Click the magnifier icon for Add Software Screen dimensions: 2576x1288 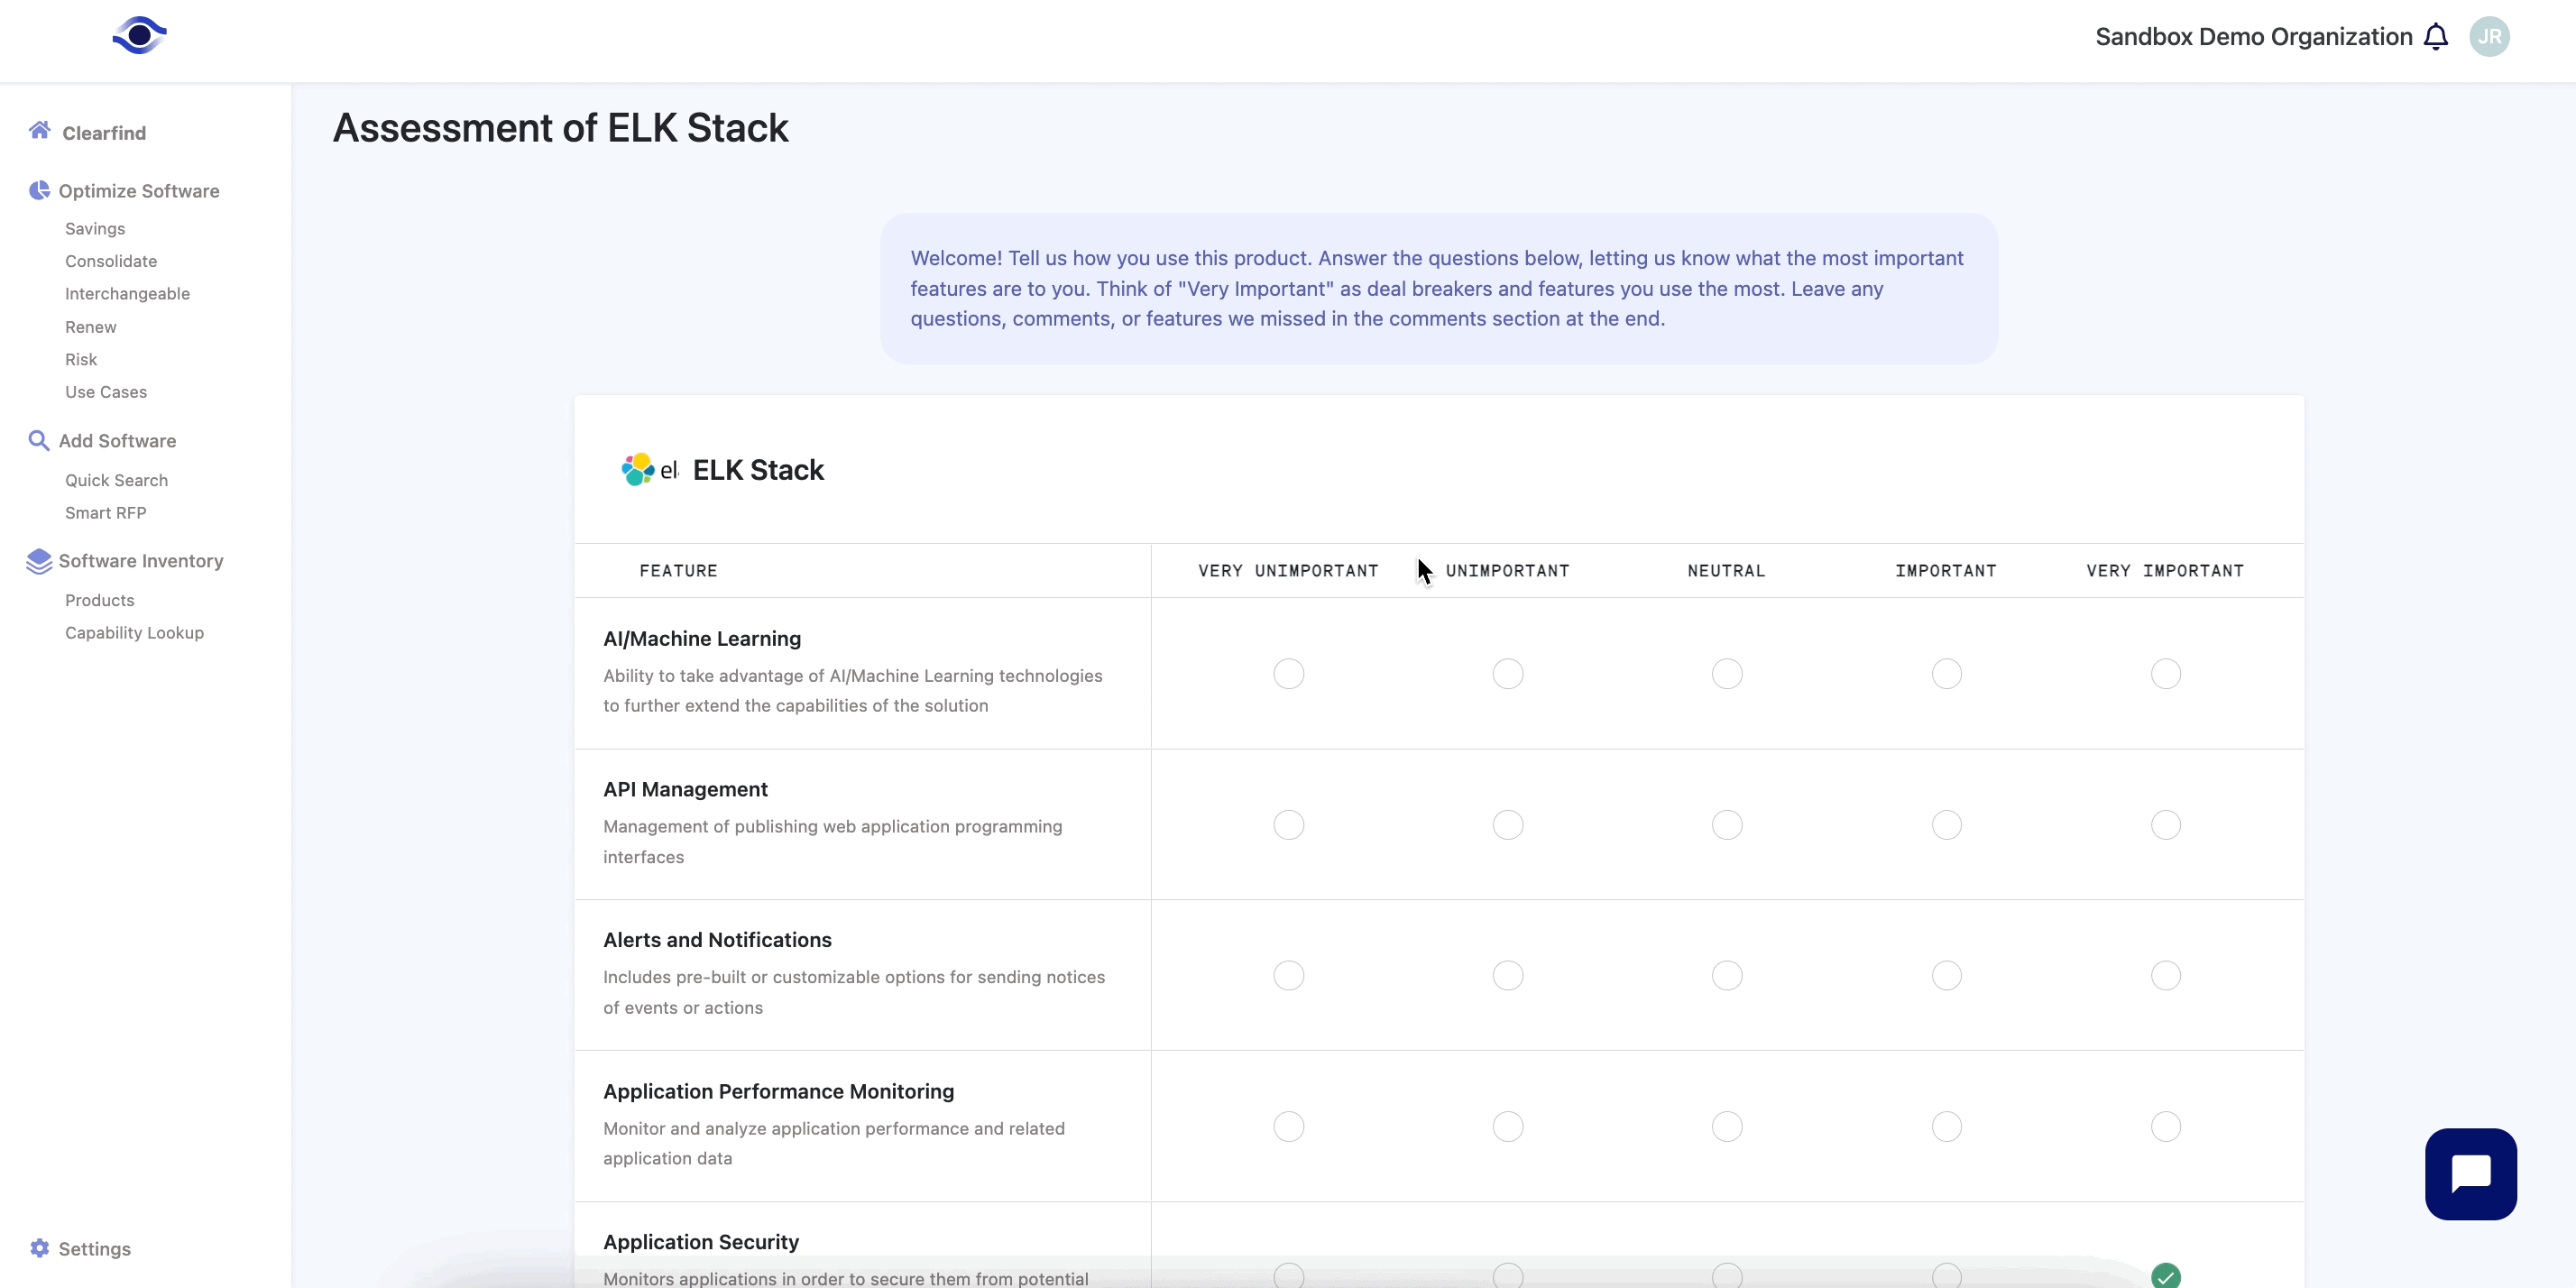[x=39, y=441]
